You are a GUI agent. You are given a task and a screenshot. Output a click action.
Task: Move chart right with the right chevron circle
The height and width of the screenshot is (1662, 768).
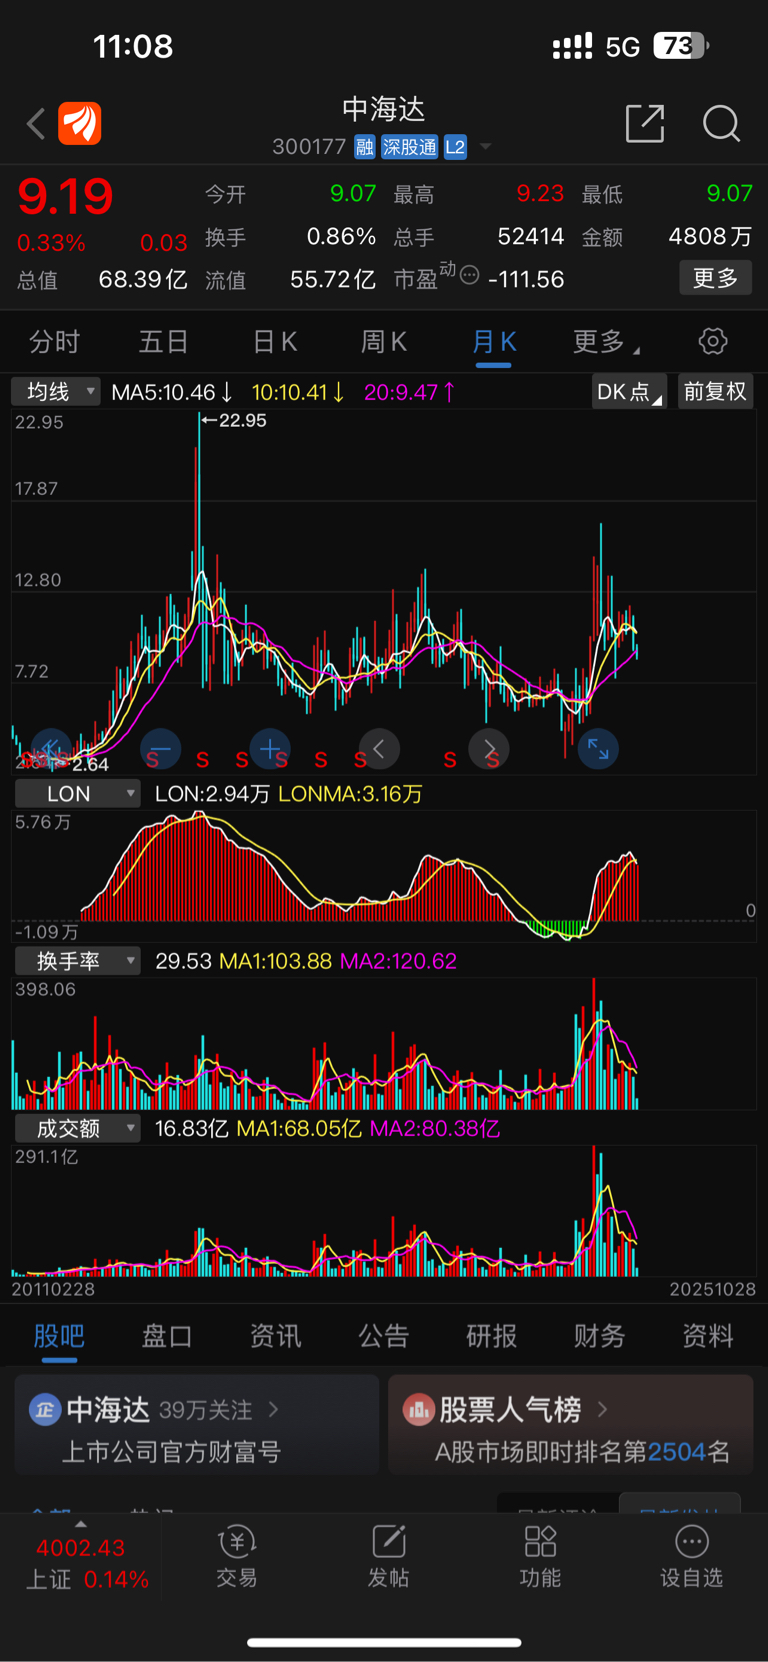point(489,748)
